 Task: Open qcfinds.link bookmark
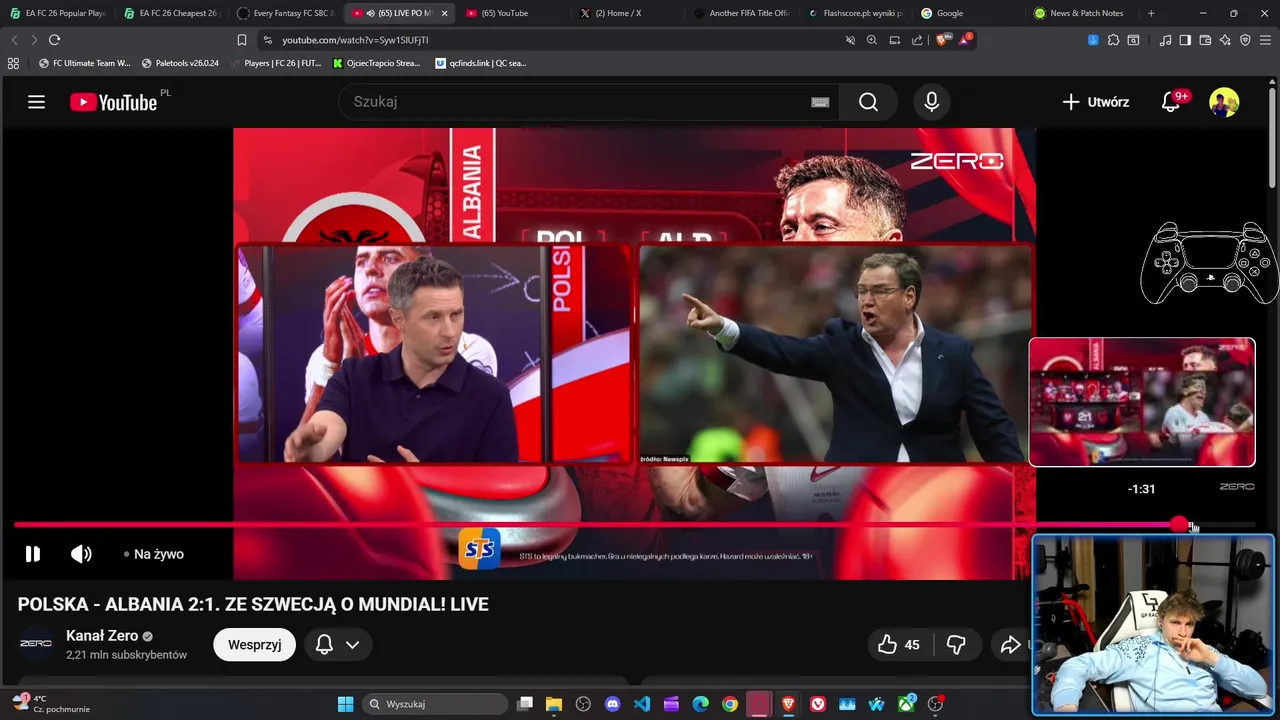[481, 63]
